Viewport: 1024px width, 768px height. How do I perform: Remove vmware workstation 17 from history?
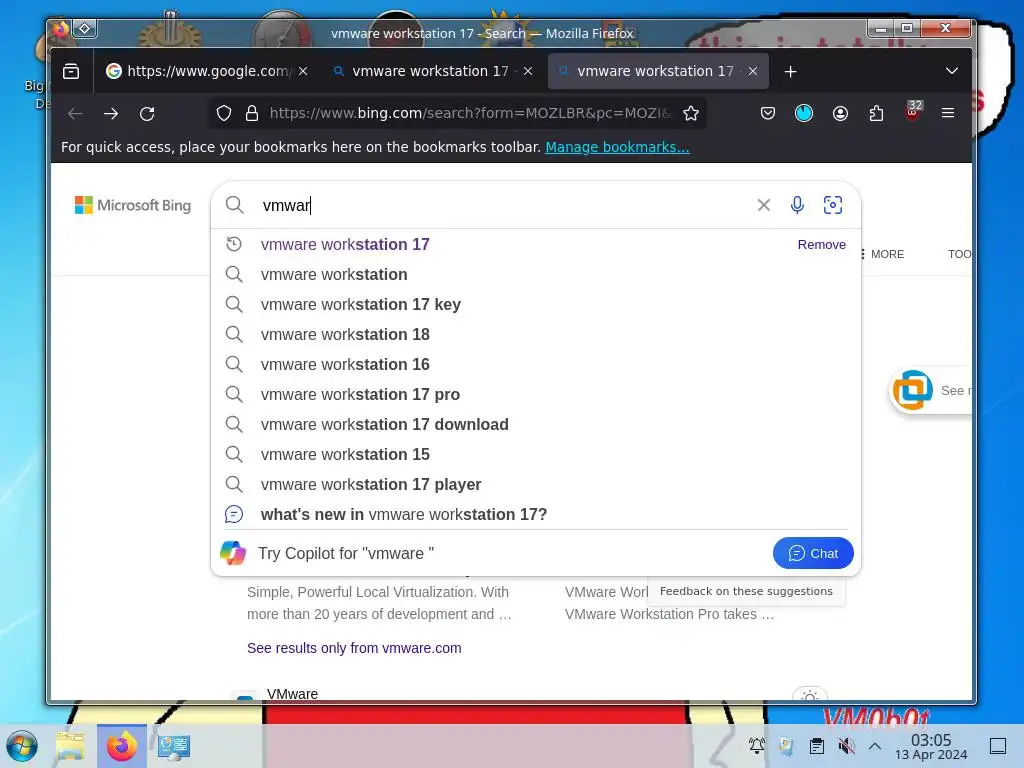pos(822,244)
